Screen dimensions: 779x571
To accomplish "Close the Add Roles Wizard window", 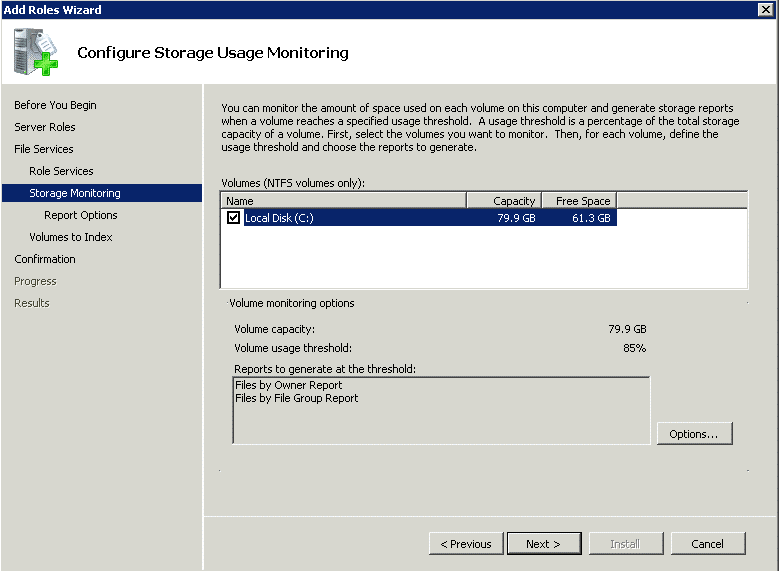I will (x=766, y=9).
